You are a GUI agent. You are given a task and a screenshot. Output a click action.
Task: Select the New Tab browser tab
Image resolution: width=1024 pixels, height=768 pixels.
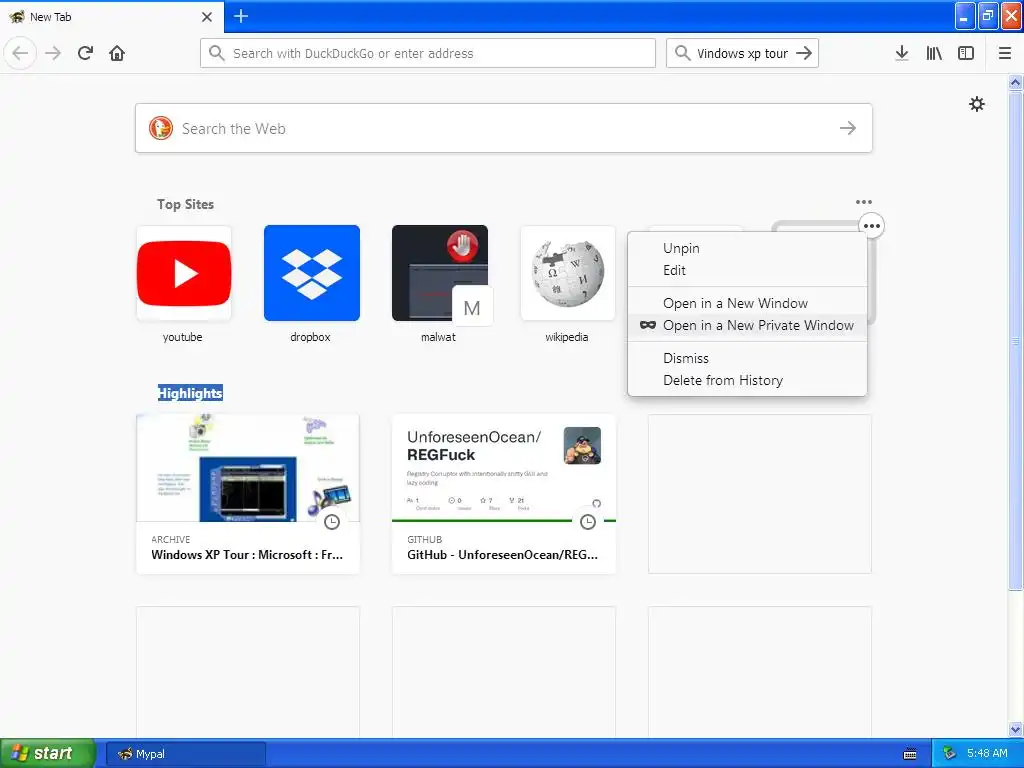click(112, 16)
